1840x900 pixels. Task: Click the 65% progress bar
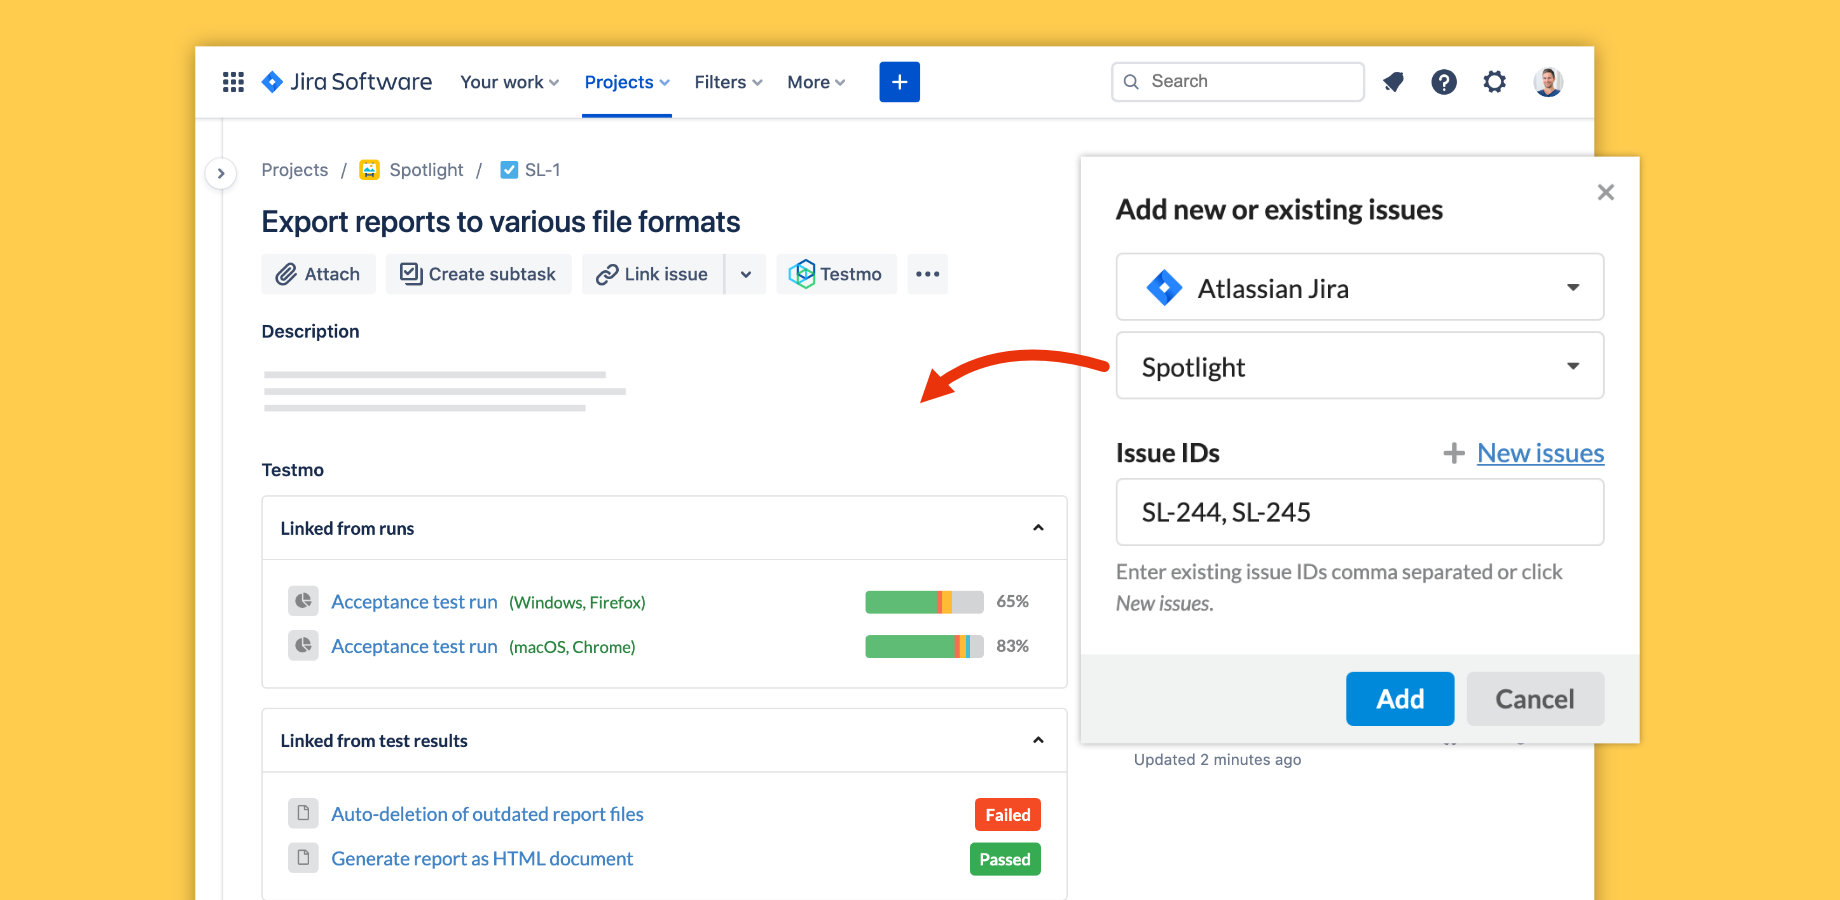(x=924, y=602)
